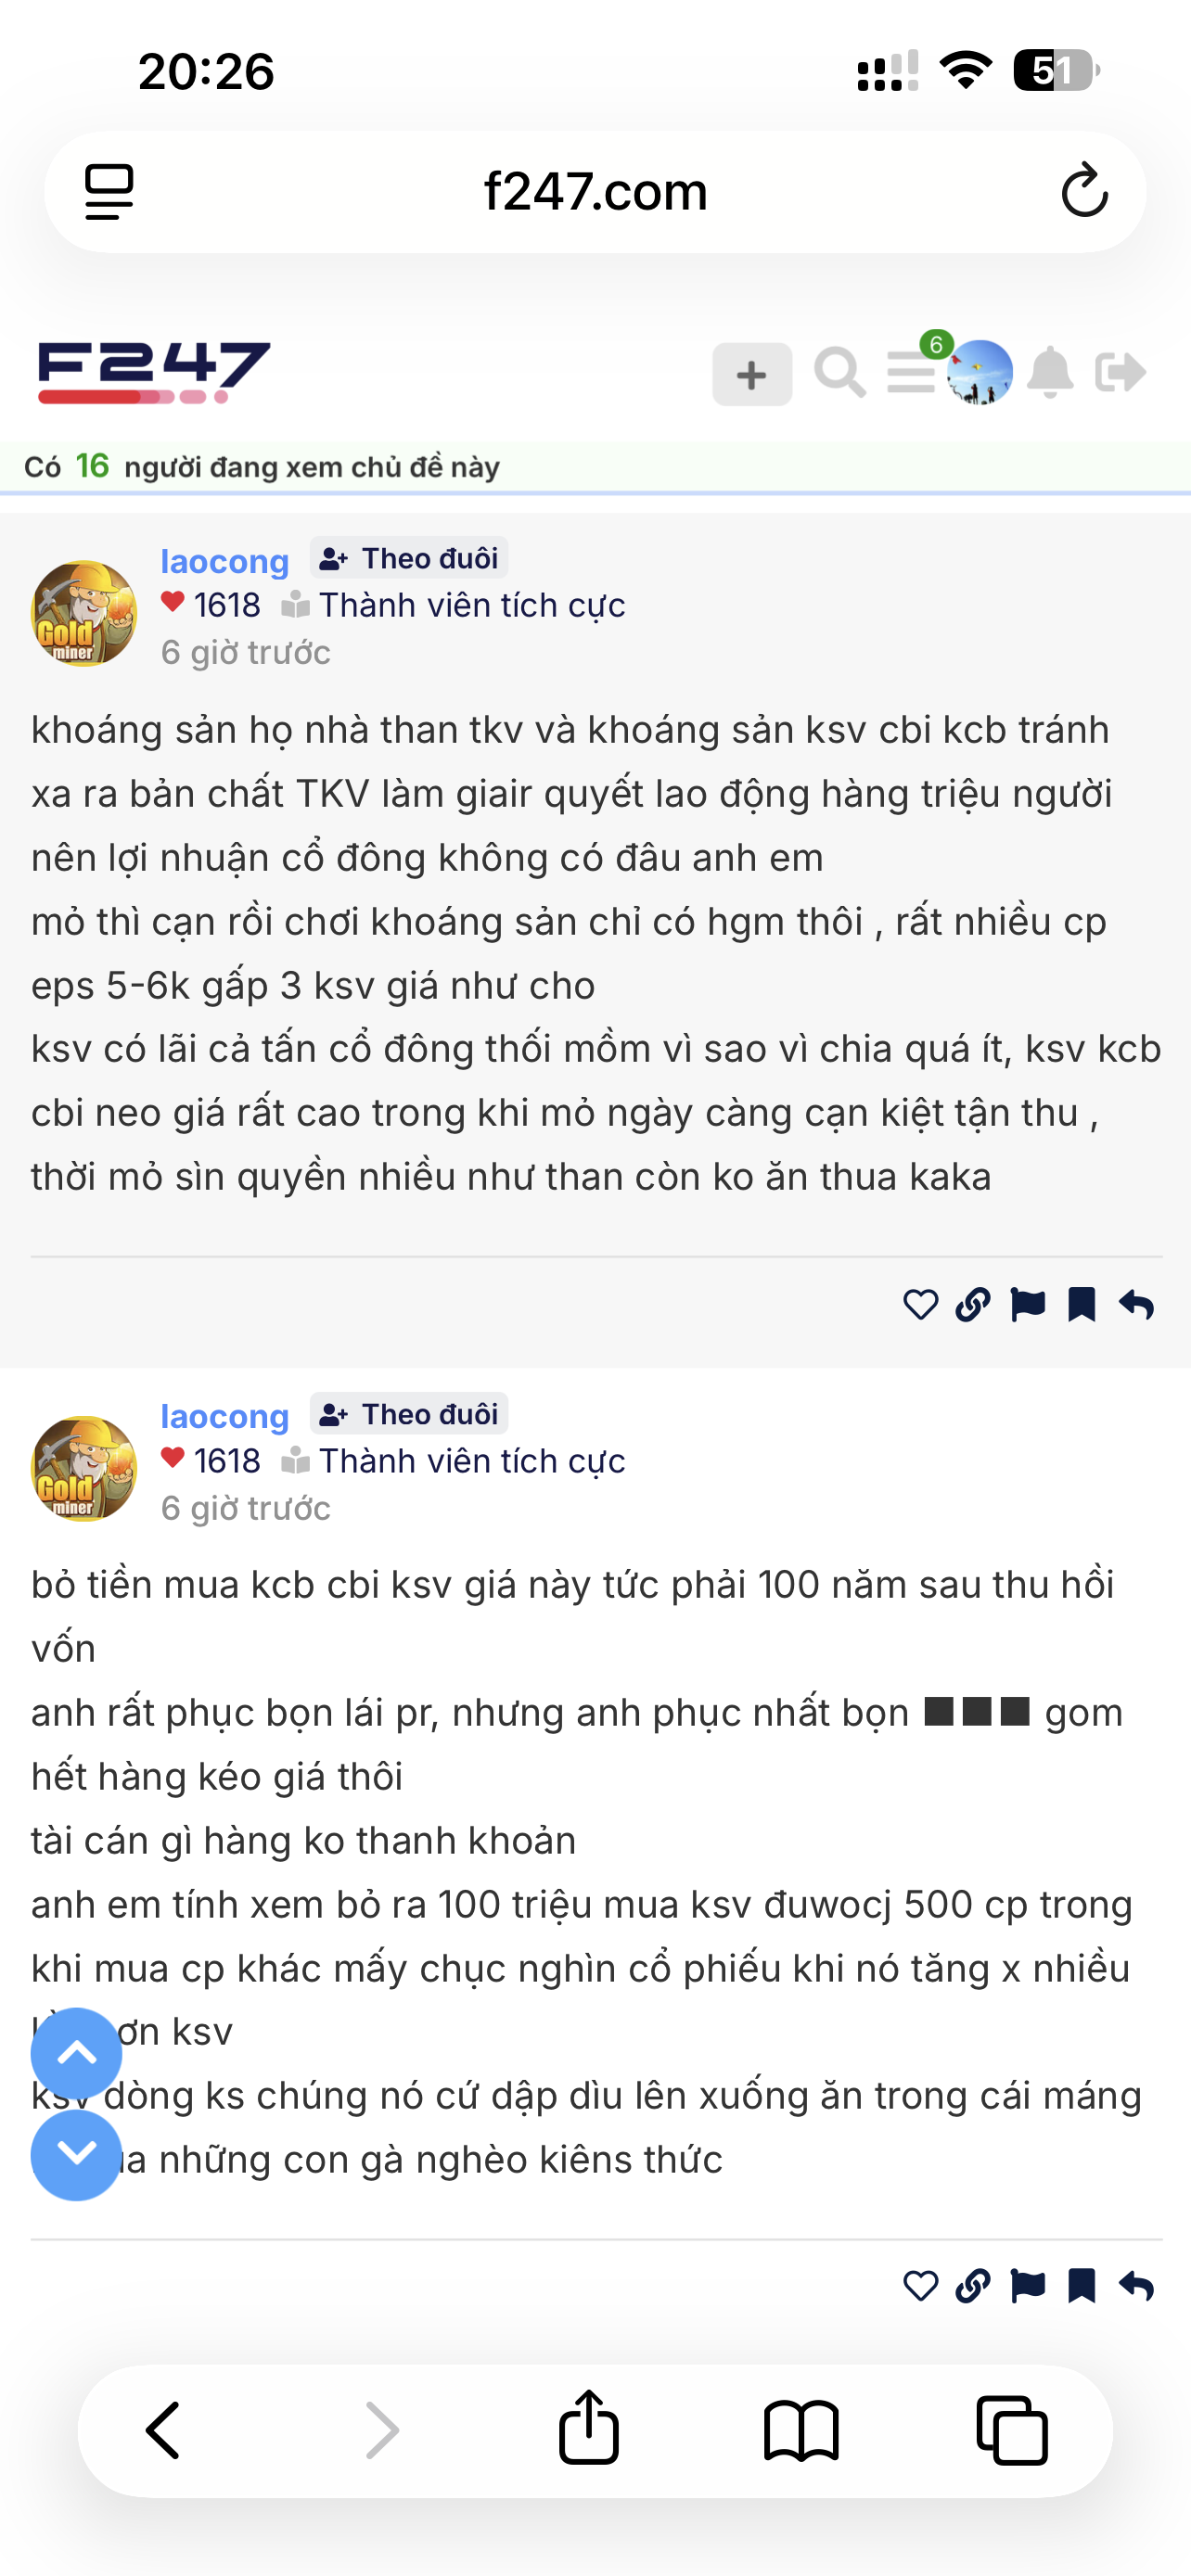Reload the page in Safari address bar

1084,191
